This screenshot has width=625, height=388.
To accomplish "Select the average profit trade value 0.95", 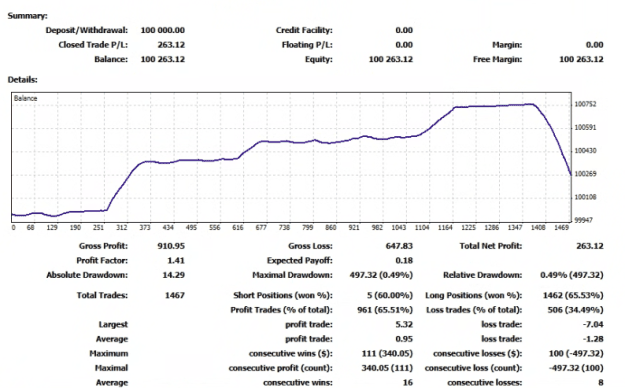I will coord(404,339).
